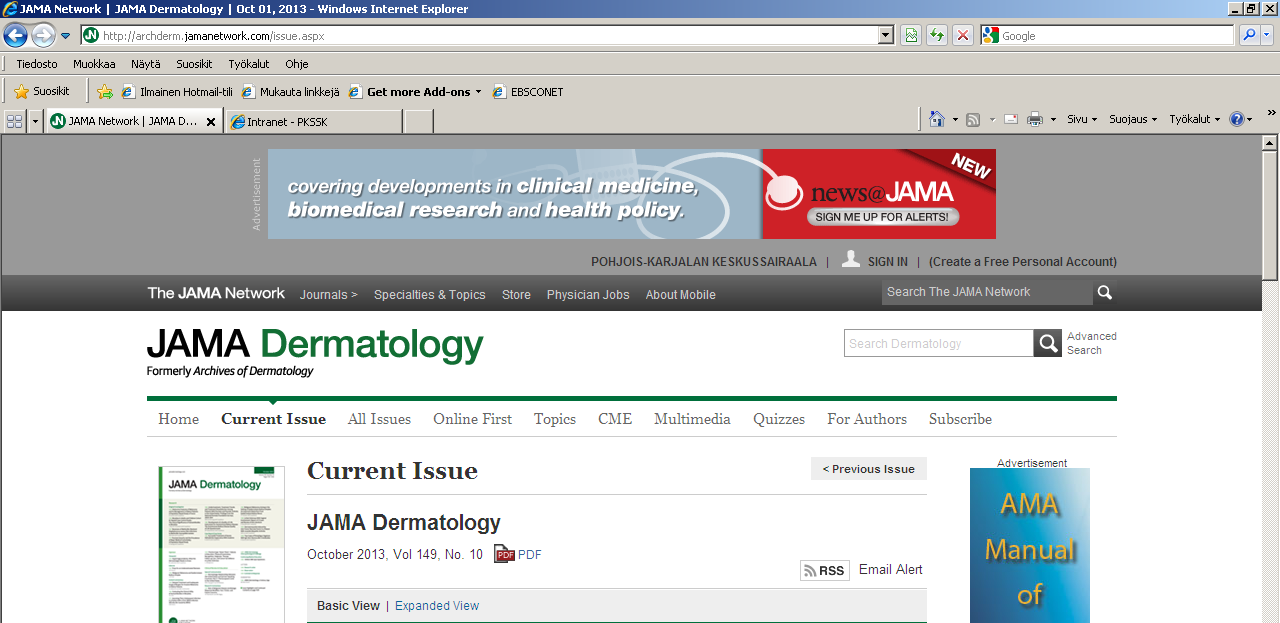Click the Print printer icon

point(1035,120)
